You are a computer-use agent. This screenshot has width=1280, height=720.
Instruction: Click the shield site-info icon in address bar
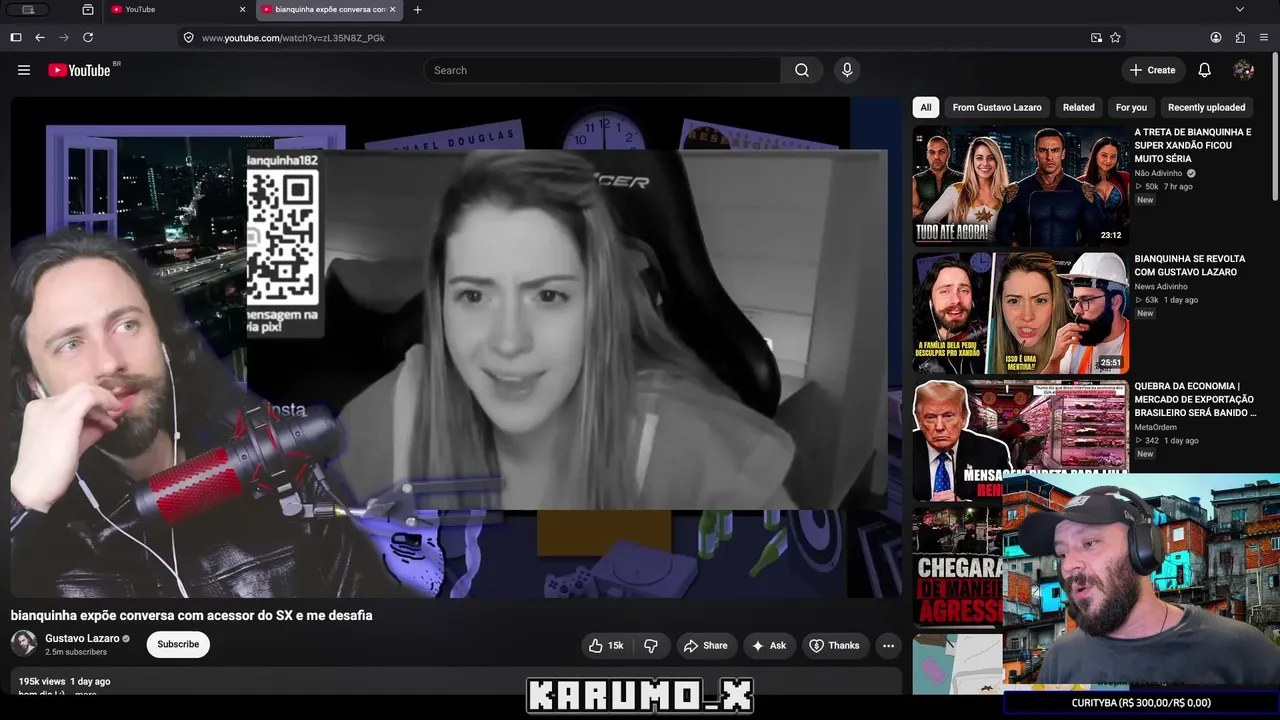click(188, 38)
